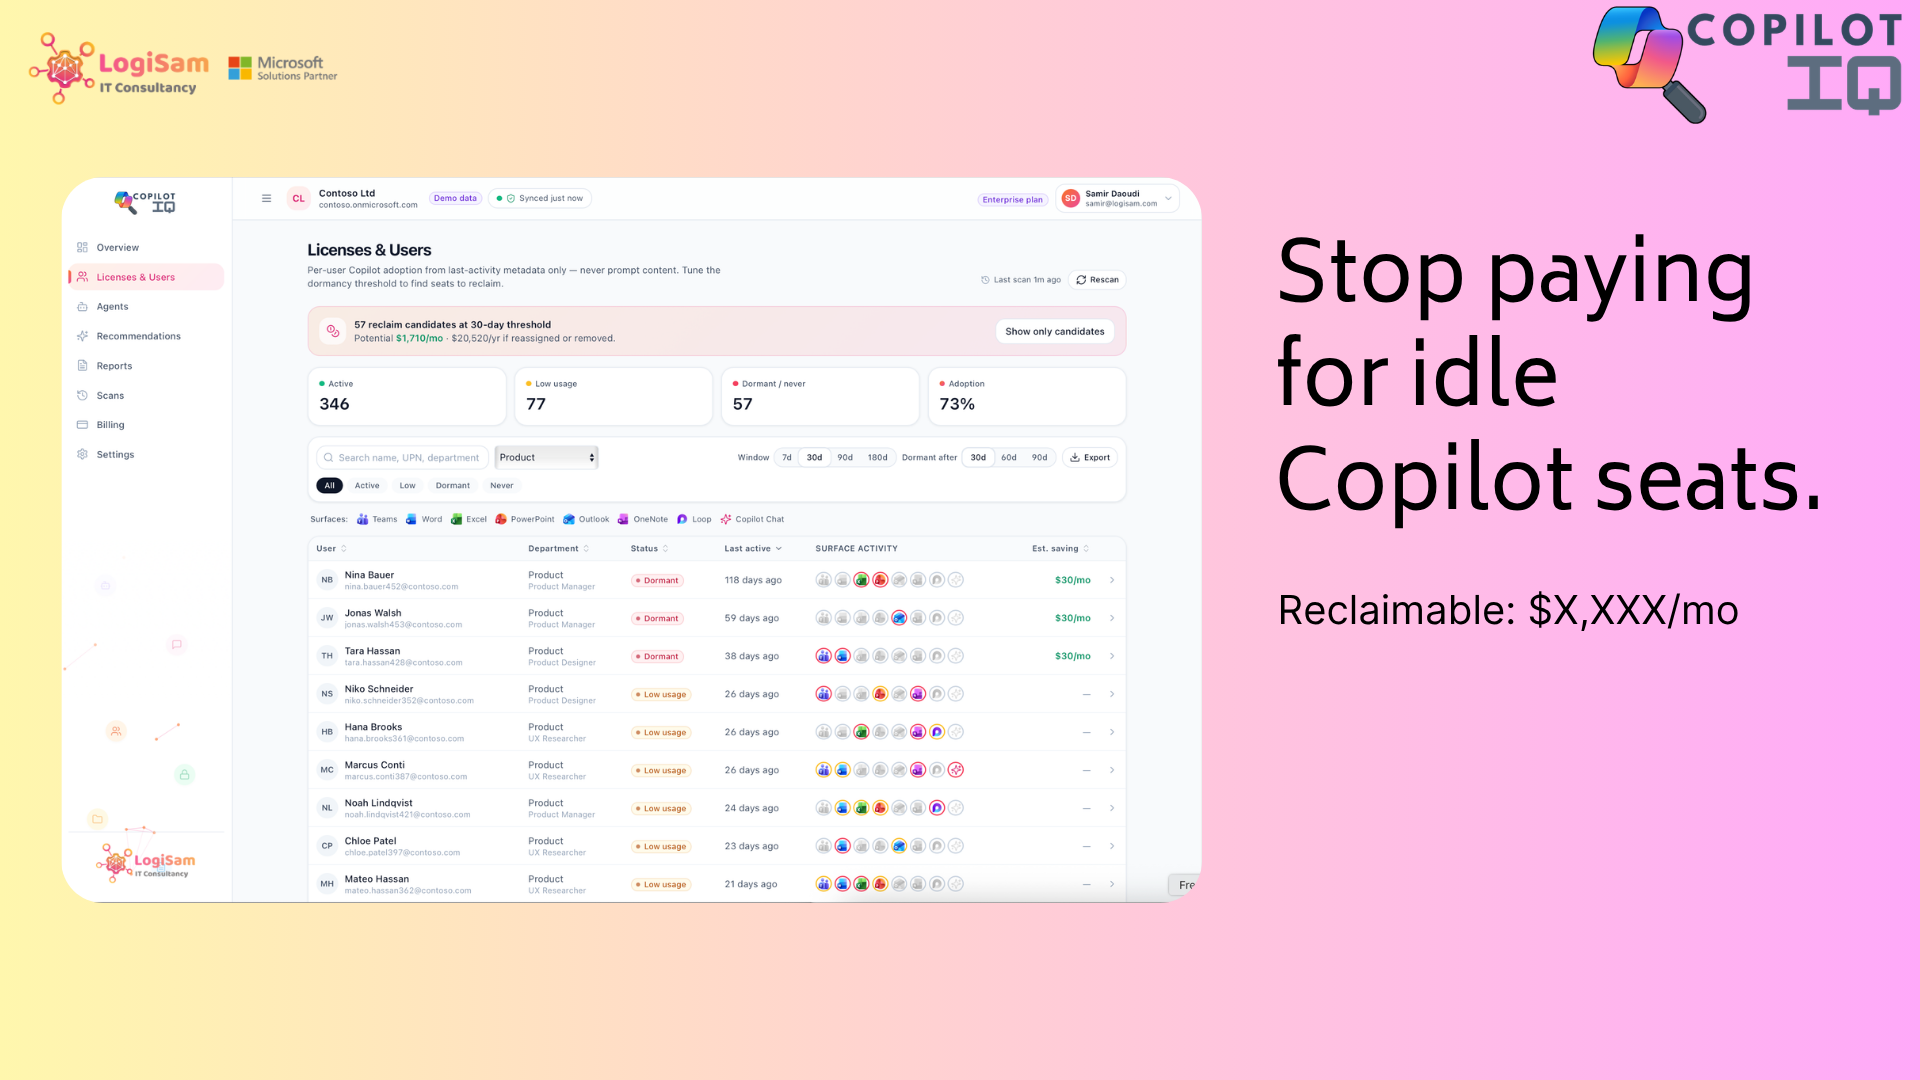This screenshot has height=1080, width=1920.
Task: Select the Active filter pill
Action: pyautogui.click(x=367, y=485)
